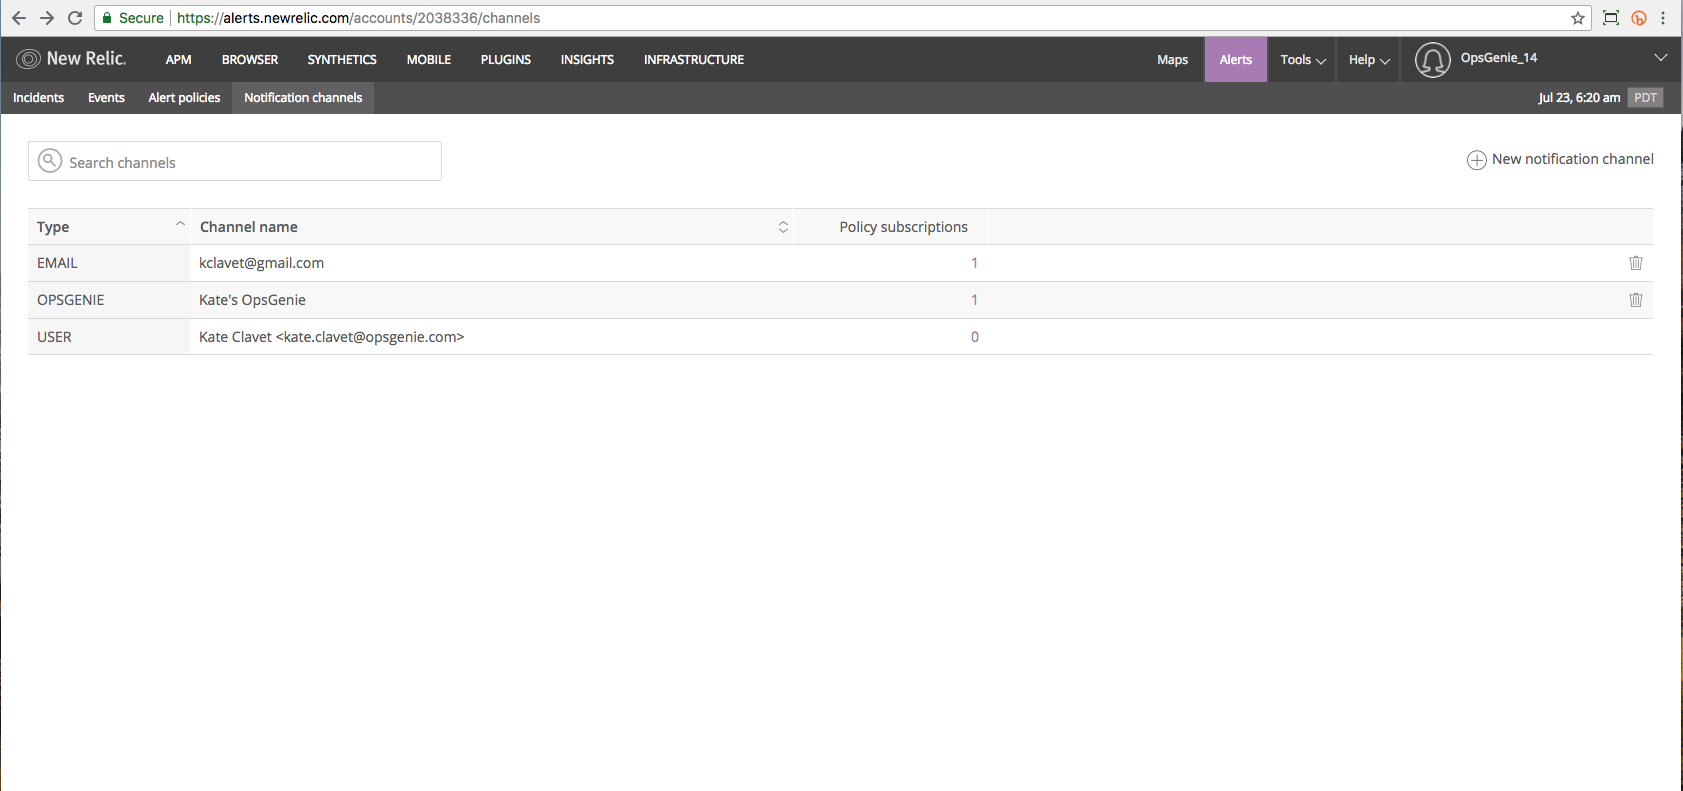Open the MOBILE section
Viewport: 1683px width, 791px height.
coord(429,60)
